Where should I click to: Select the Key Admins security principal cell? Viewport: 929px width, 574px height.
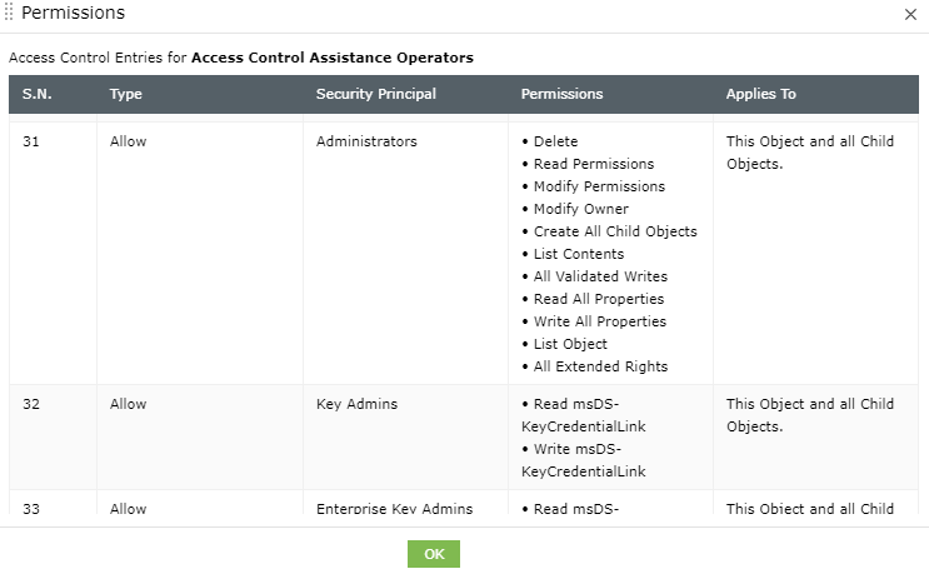click(357, 404)
